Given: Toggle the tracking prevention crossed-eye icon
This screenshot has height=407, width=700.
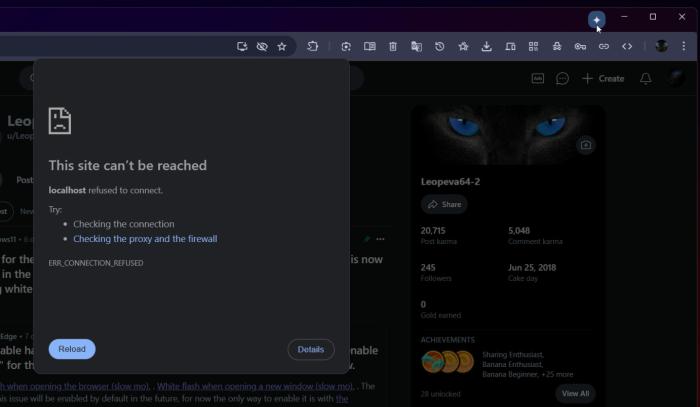Looking at the screenshot, I should (262, 46).
